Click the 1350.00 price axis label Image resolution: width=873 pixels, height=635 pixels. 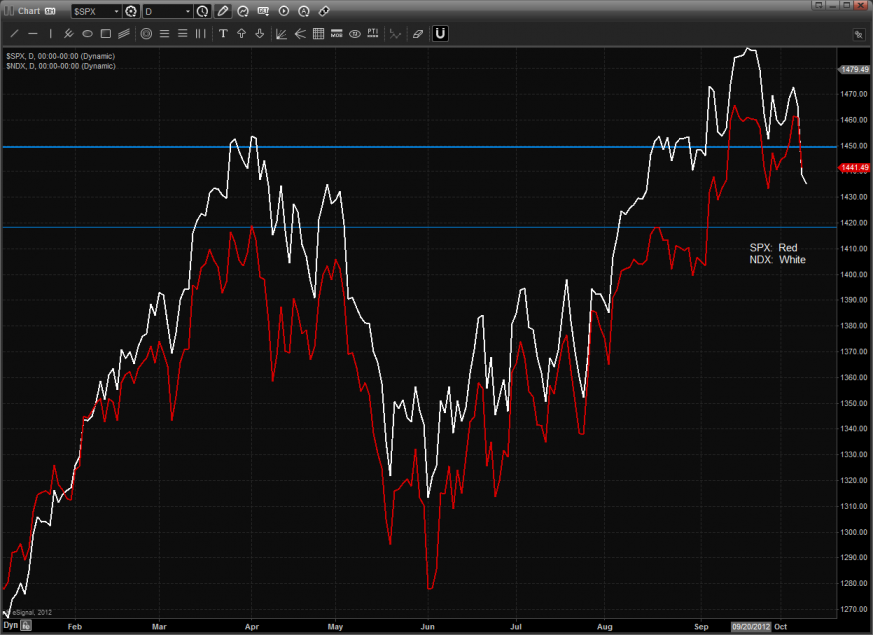click(x=854, y=403)
